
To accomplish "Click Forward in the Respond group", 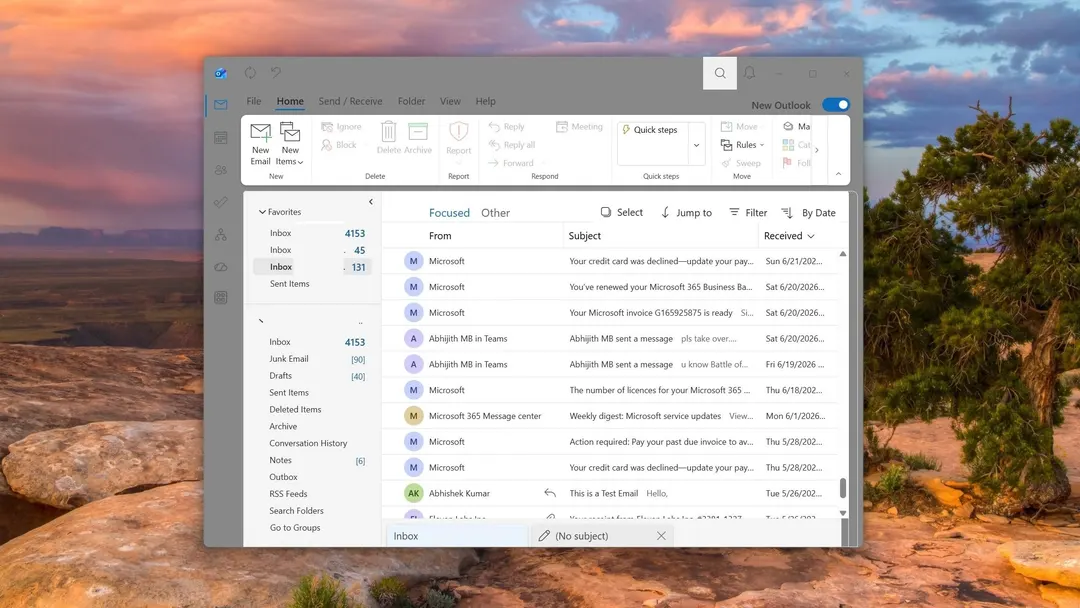I will click(x=511, y=163).
